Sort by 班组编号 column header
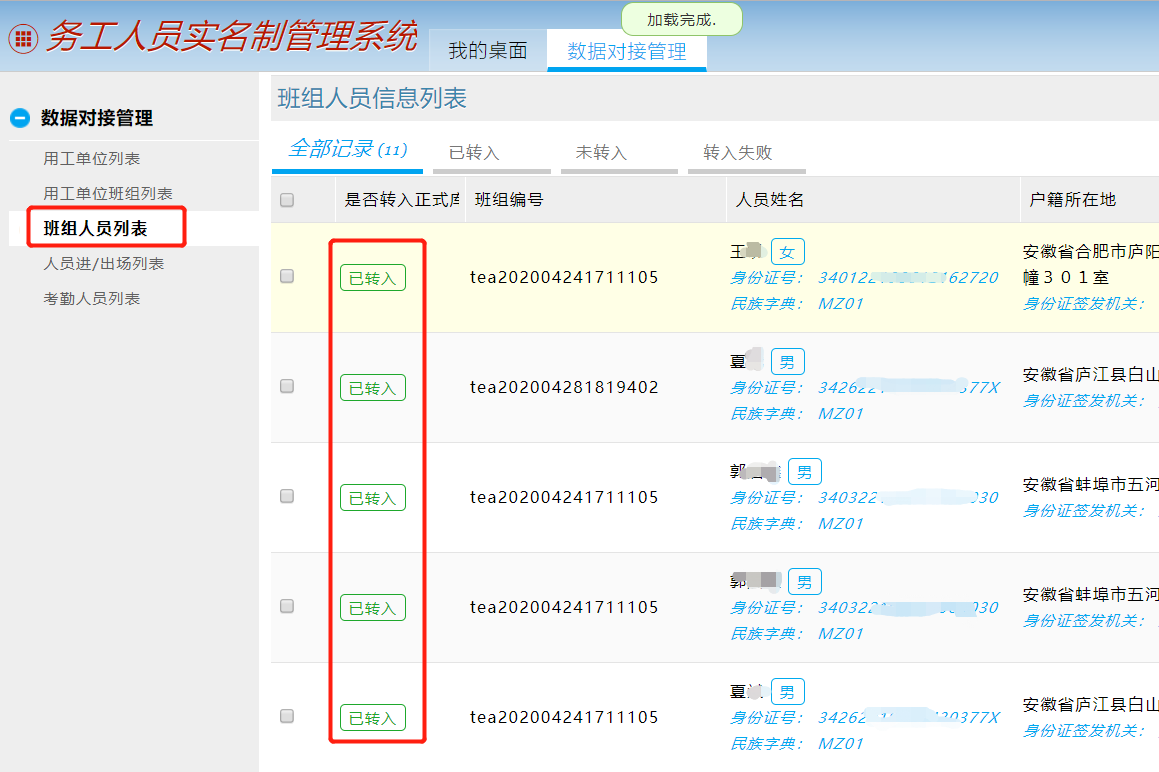Screen dimensions: 1159x772 (x=509, y=200)
